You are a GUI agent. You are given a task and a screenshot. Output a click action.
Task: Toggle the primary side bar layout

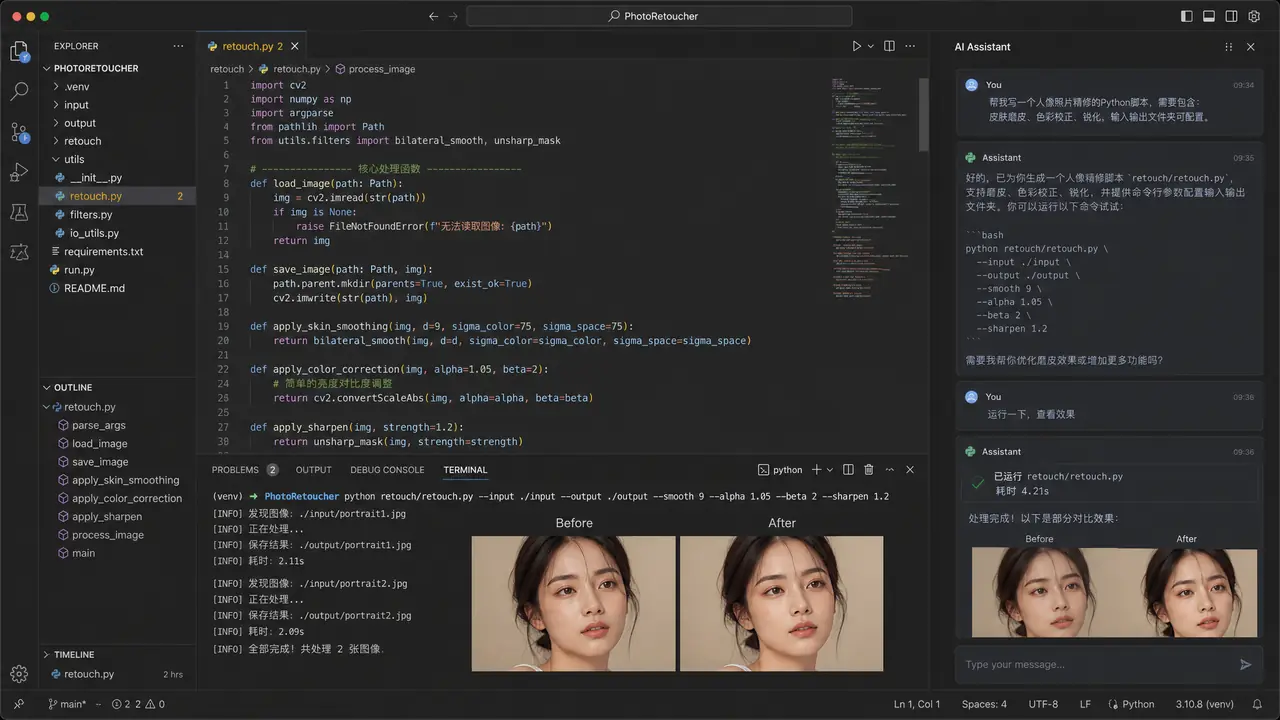pos(1187,16)
